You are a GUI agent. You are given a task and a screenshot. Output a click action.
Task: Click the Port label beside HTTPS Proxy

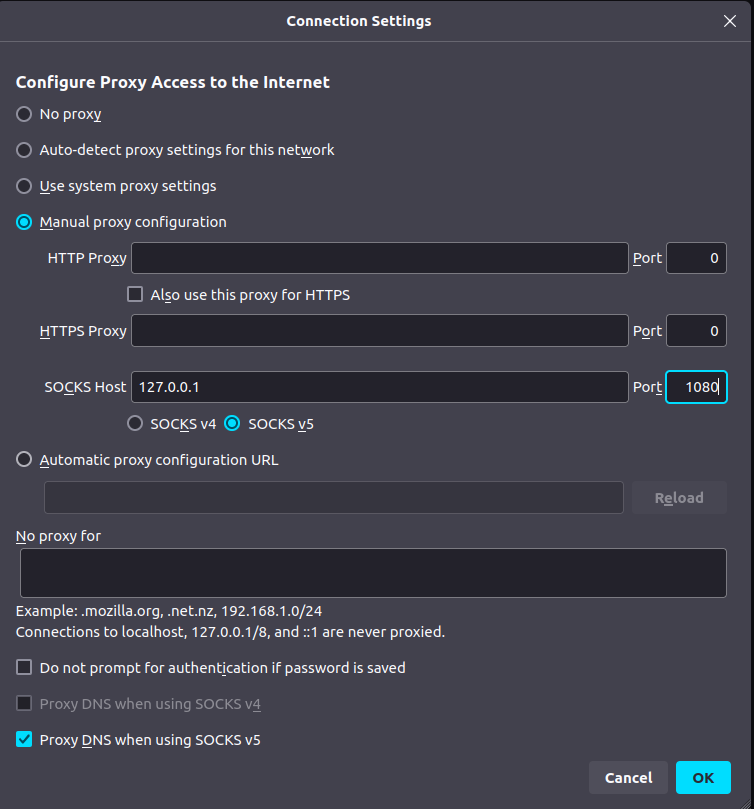coord(647,331)
